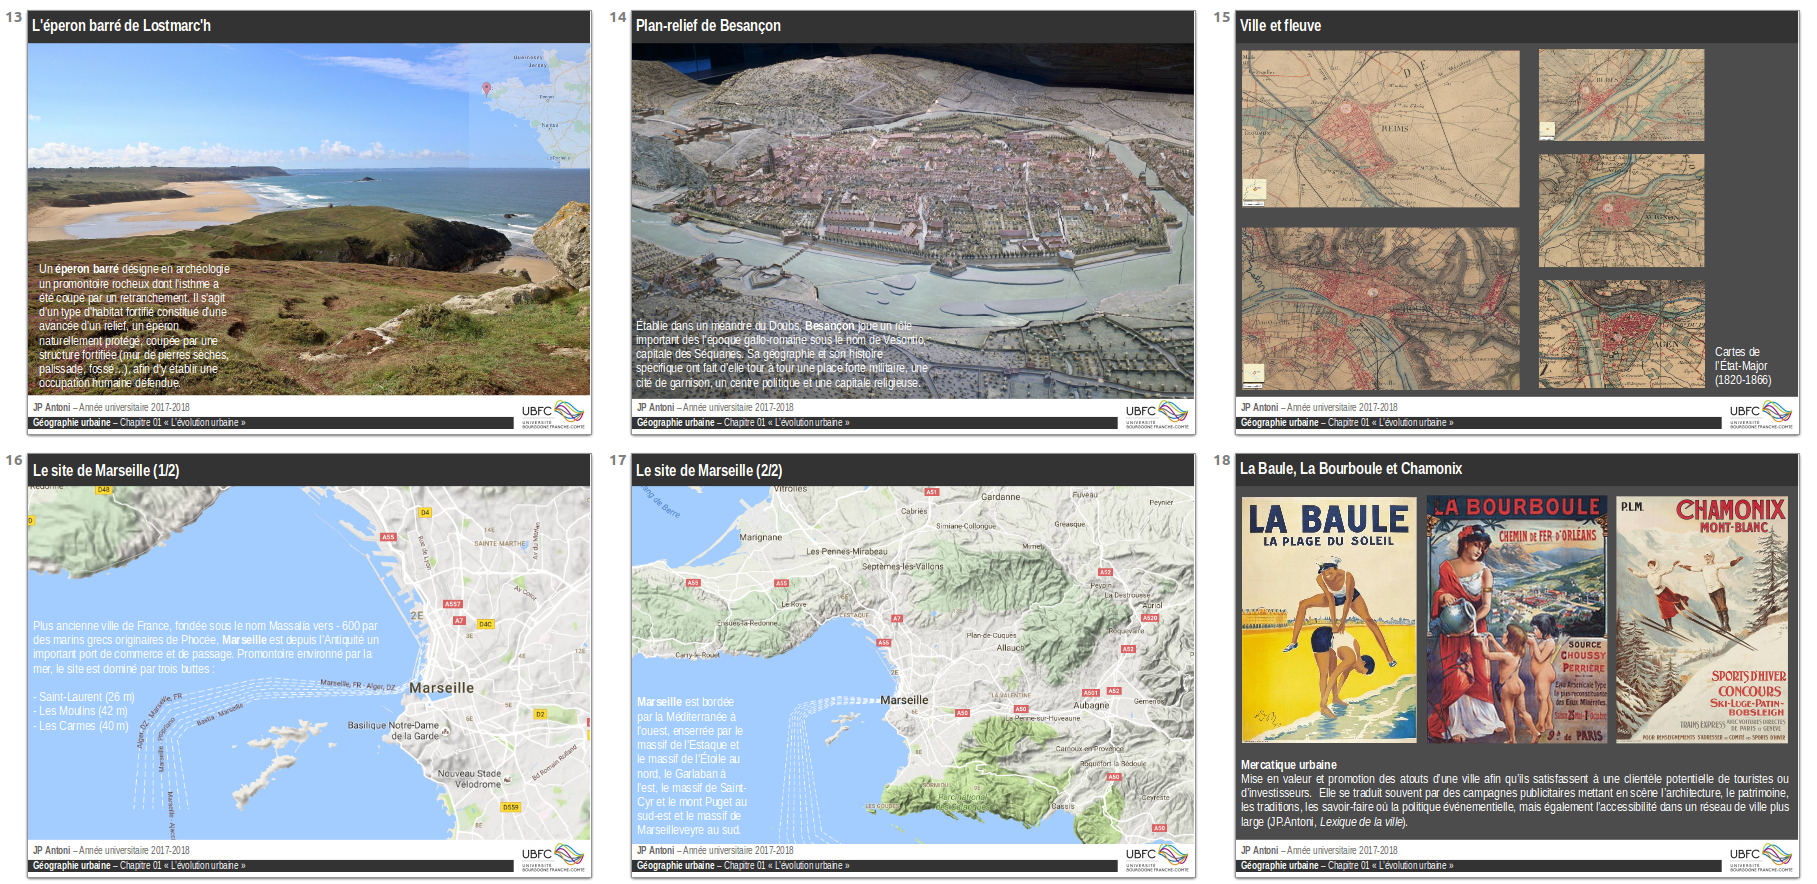
Task: Click Cartes de l'État-Major caption
Action: 1742,366
